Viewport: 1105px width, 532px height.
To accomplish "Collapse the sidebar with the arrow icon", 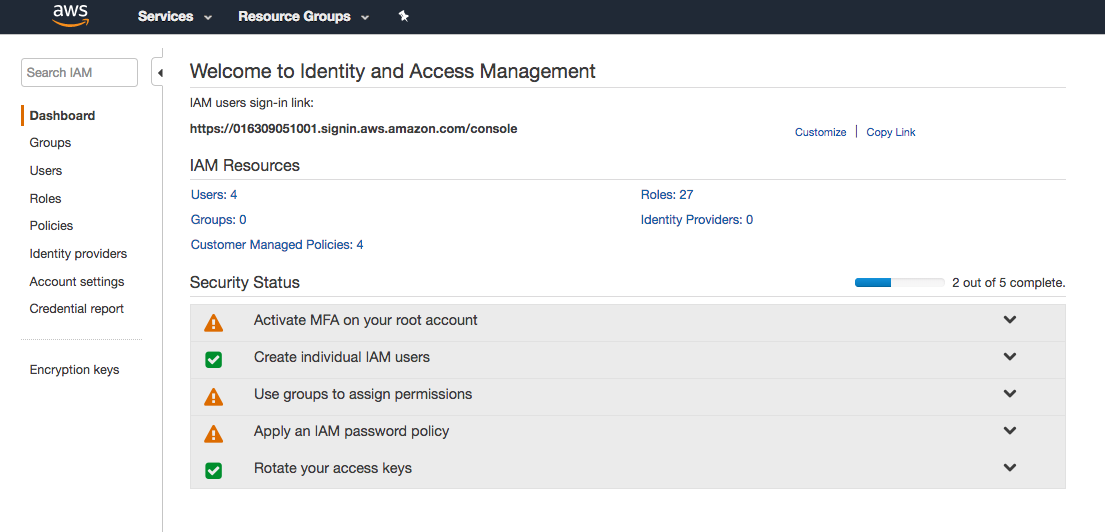I will [x=159, y=72].
